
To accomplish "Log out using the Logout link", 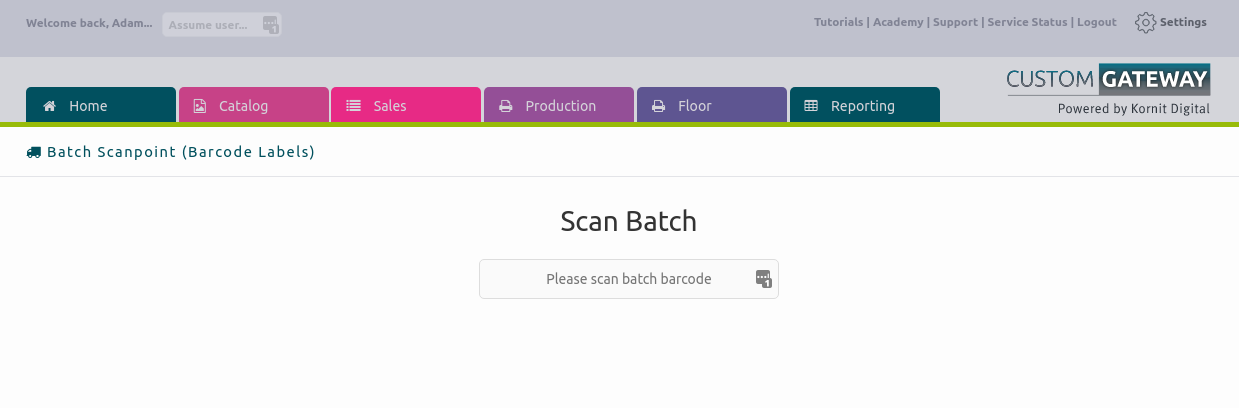I will (1097, 22).
